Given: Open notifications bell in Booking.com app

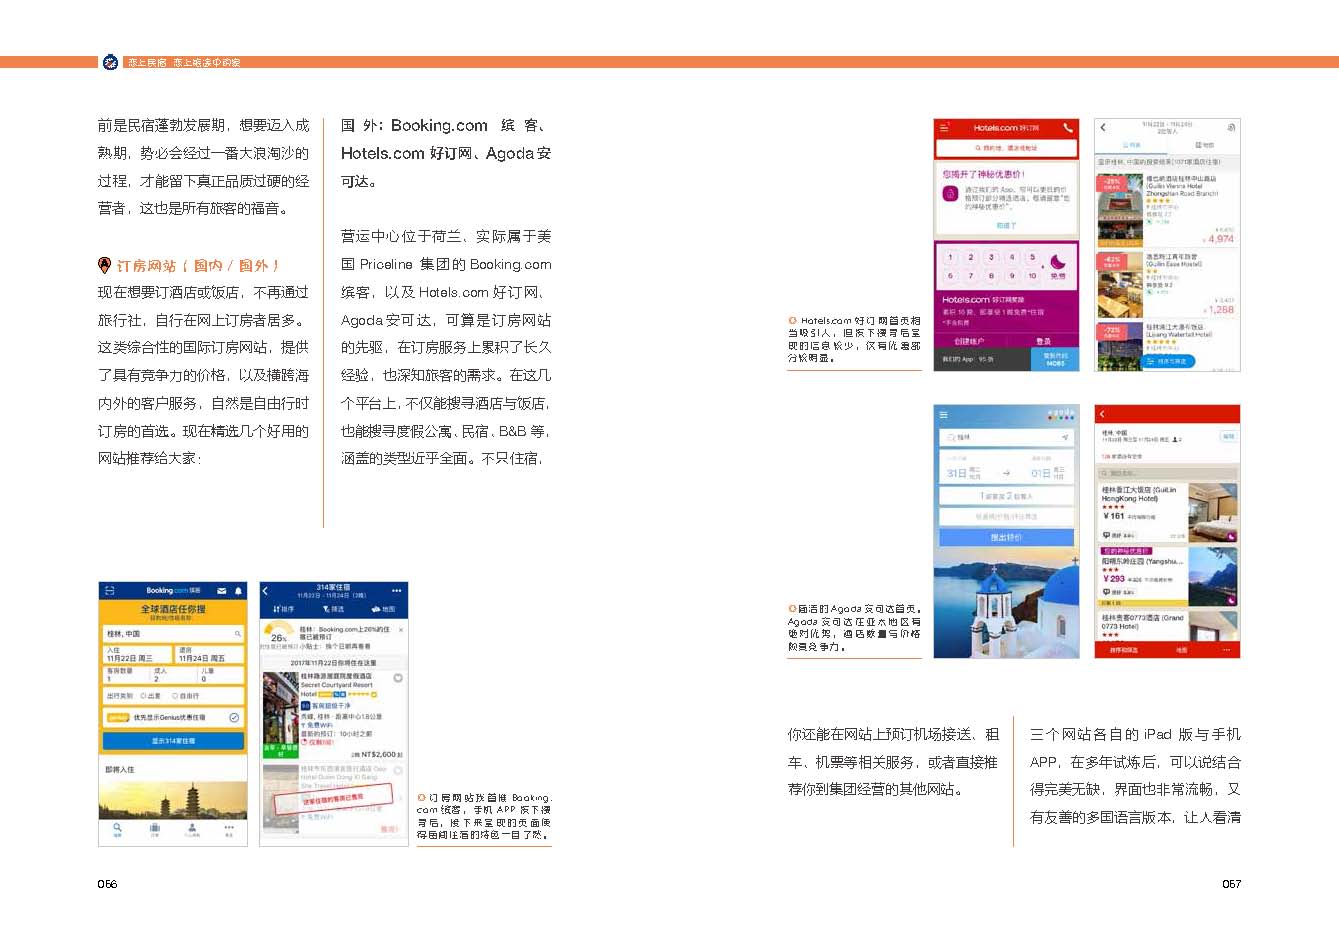Looking at the screenshot, I should (238, 591).
